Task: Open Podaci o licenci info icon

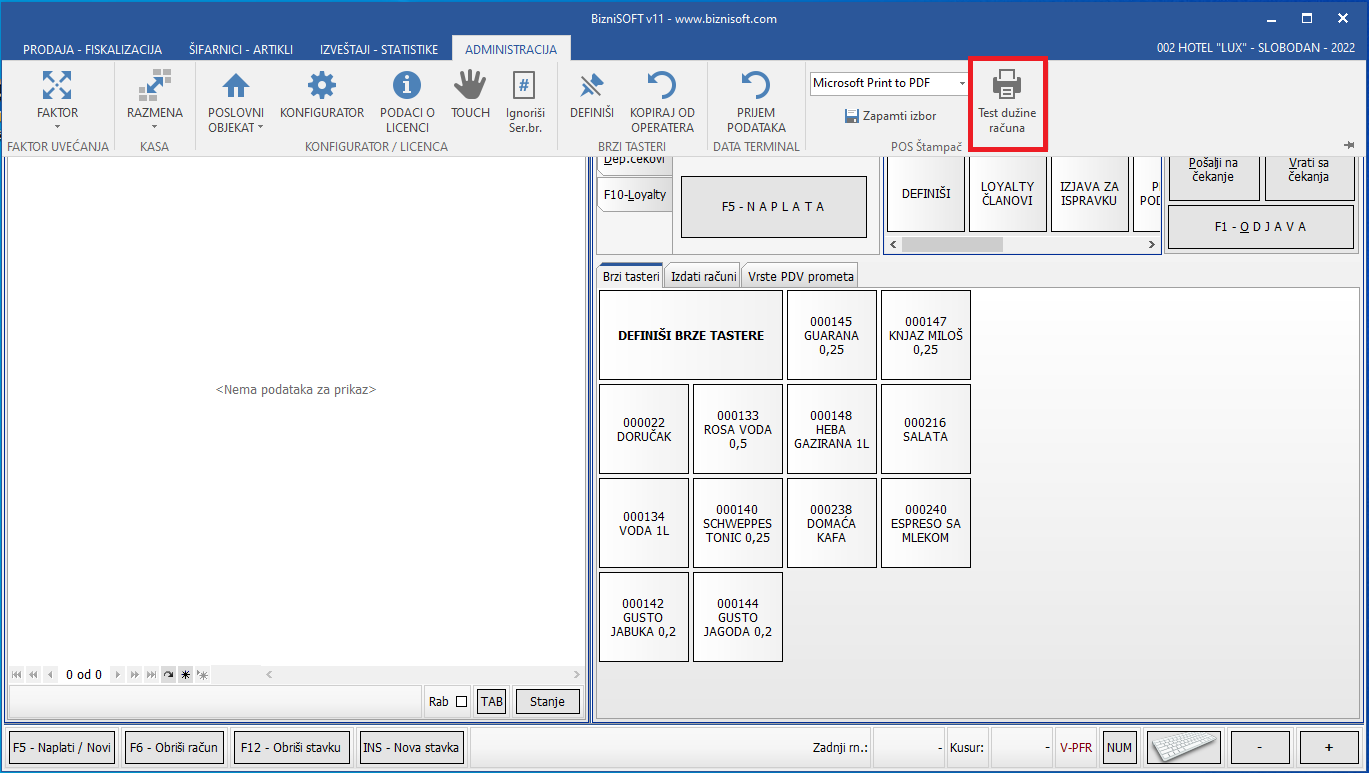Action: point(407,85)
